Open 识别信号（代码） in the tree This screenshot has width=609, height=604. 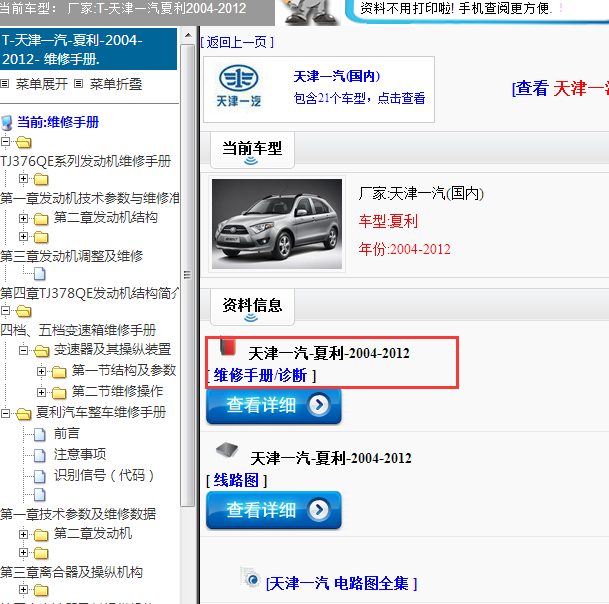[104, 475]
